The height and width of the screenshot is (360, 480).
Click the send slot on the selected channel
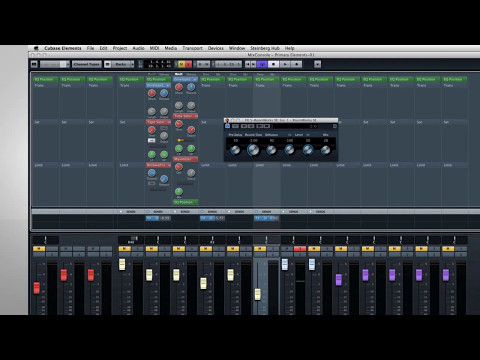pyautogui.click(x=266, y=218)
